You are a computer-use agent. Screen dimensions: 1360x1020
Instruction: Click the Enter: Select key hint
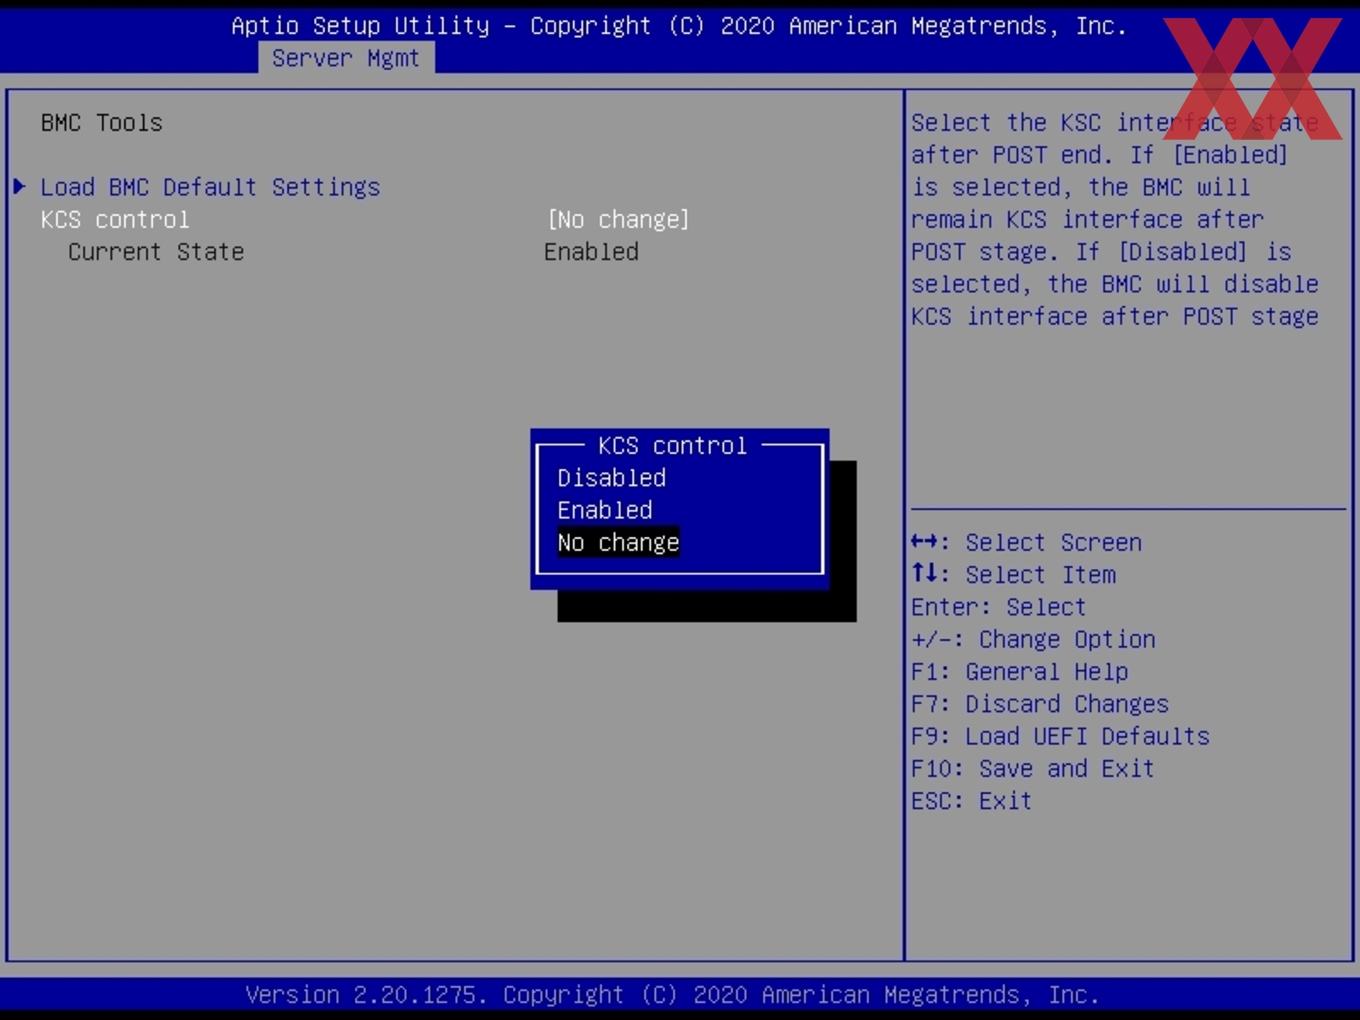pos(998,607)
